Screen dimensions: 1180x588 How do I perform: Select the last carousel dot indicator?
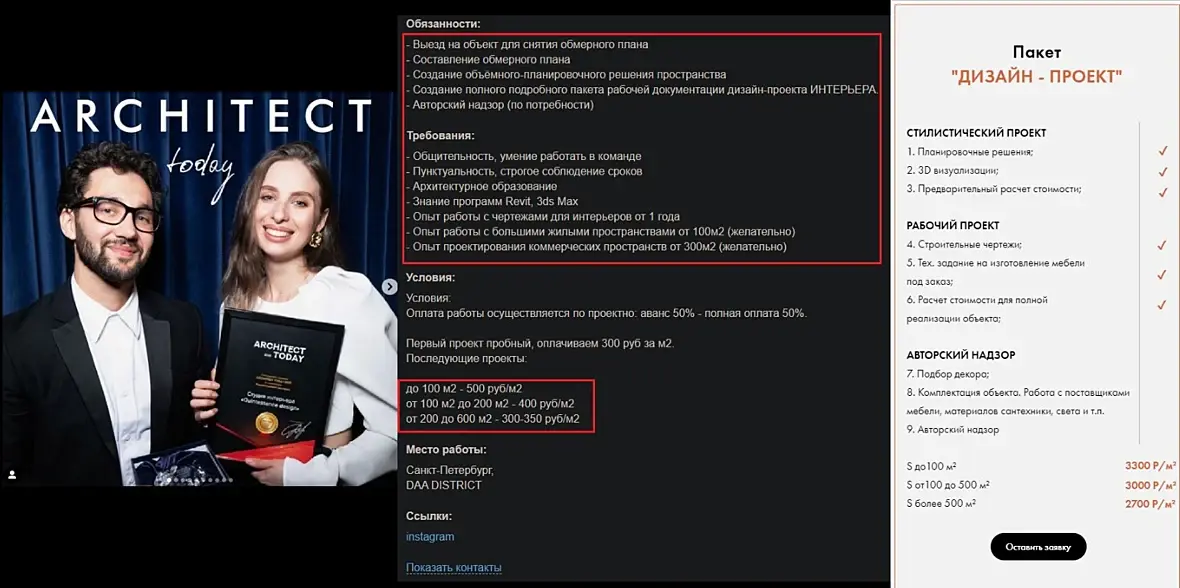coord(231,480)
